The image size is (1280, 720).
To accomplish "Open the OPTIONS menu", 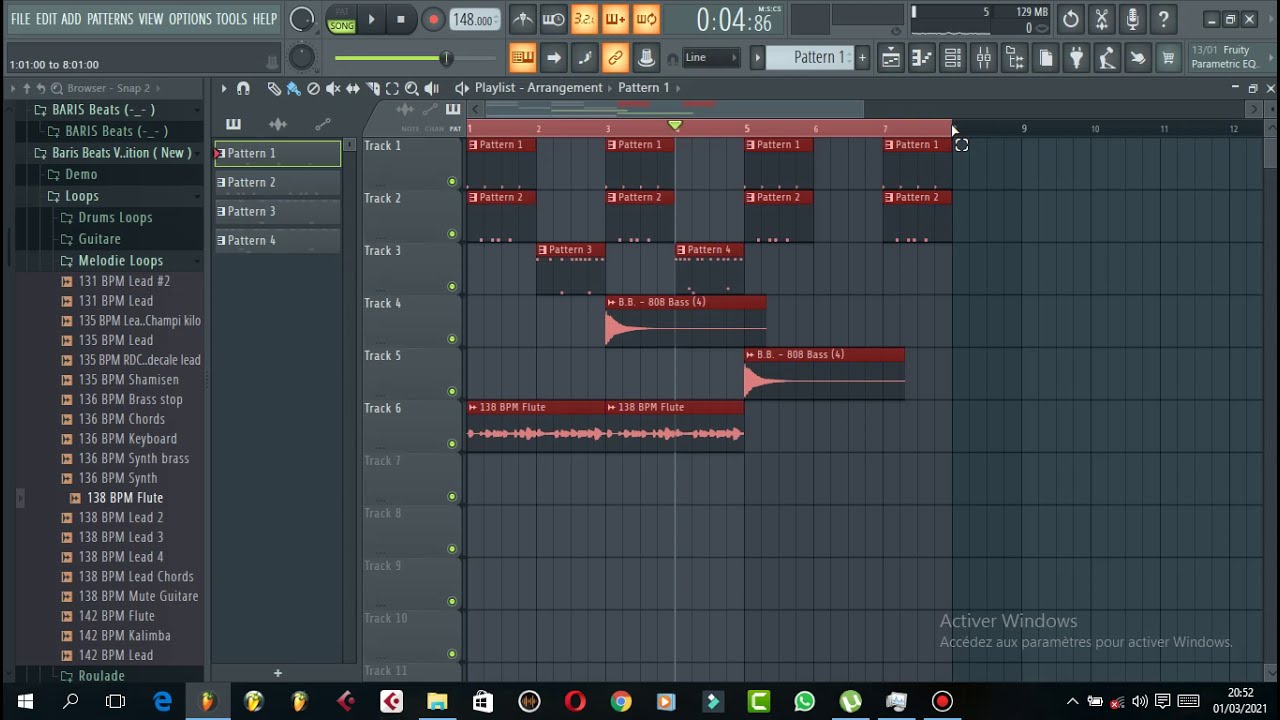I will click(x=190, y=19).
